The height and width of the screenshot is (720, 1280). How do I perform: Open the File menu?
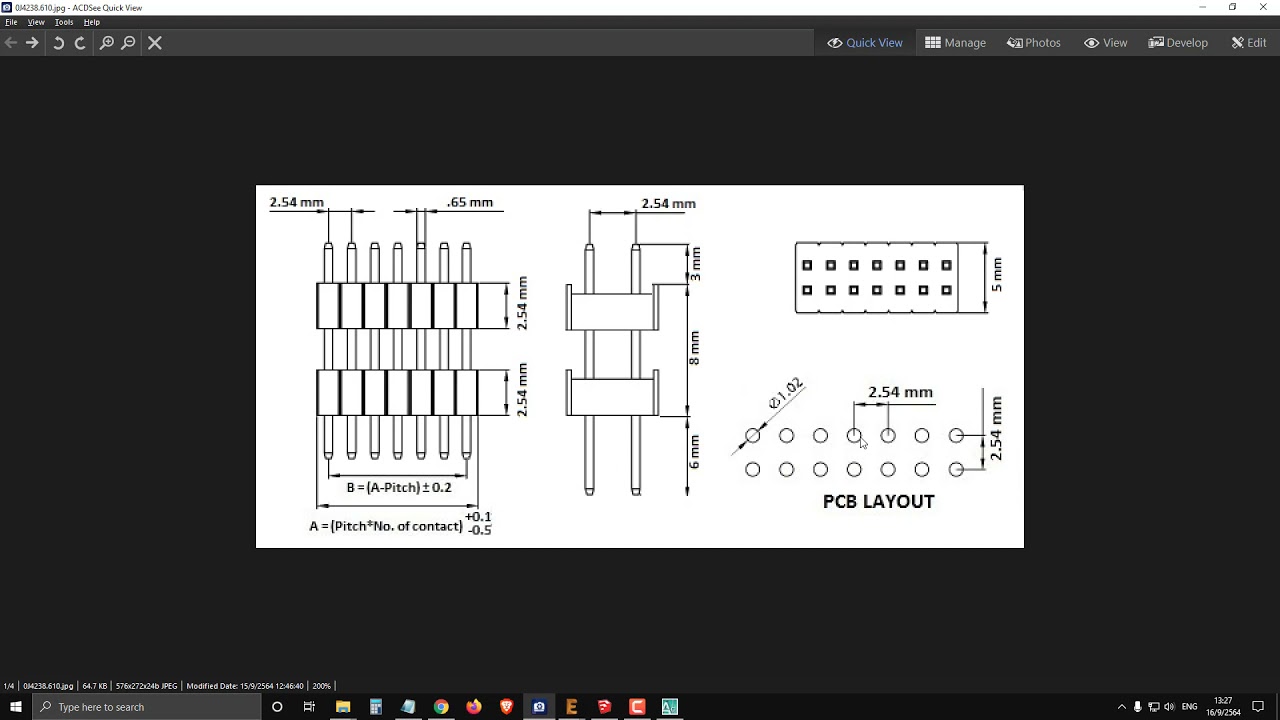coord(11,22)
